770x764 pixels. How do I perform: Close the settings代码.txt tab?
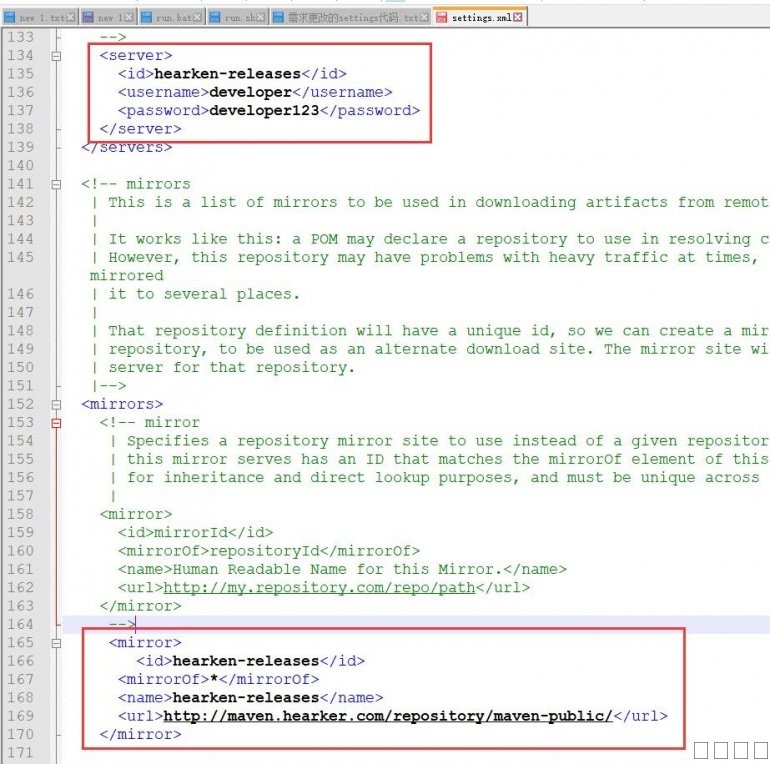click(x=424, y=18)
